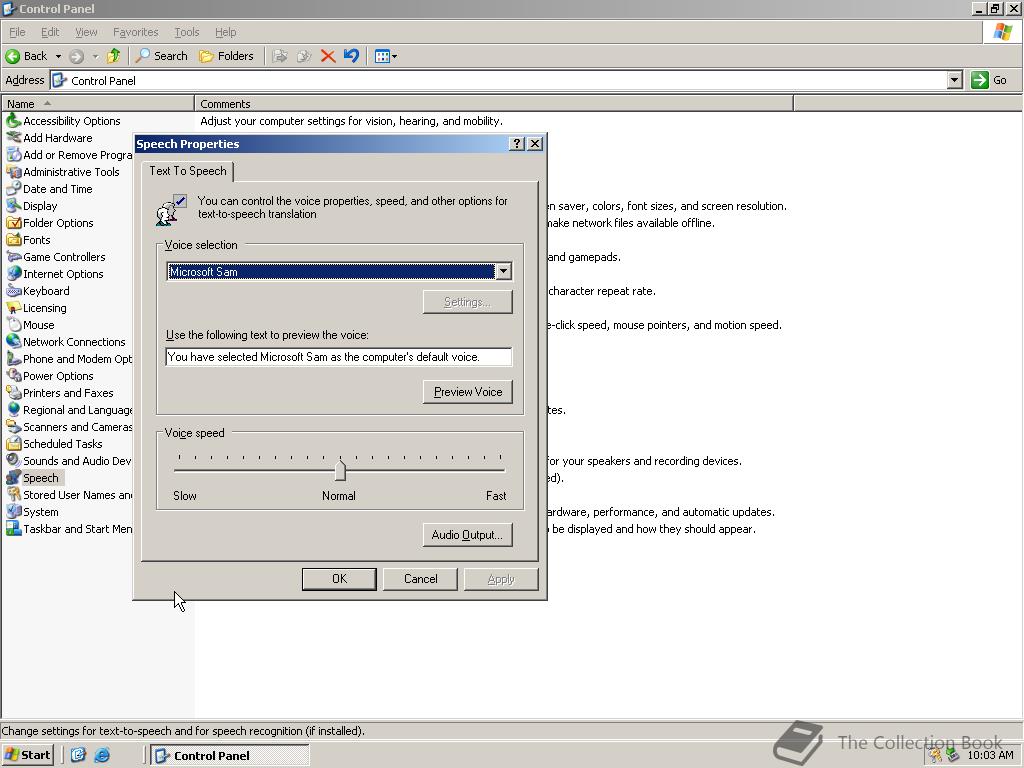
Task: Click the blue Undo arrow icon
Action: (x=351, y=56)
